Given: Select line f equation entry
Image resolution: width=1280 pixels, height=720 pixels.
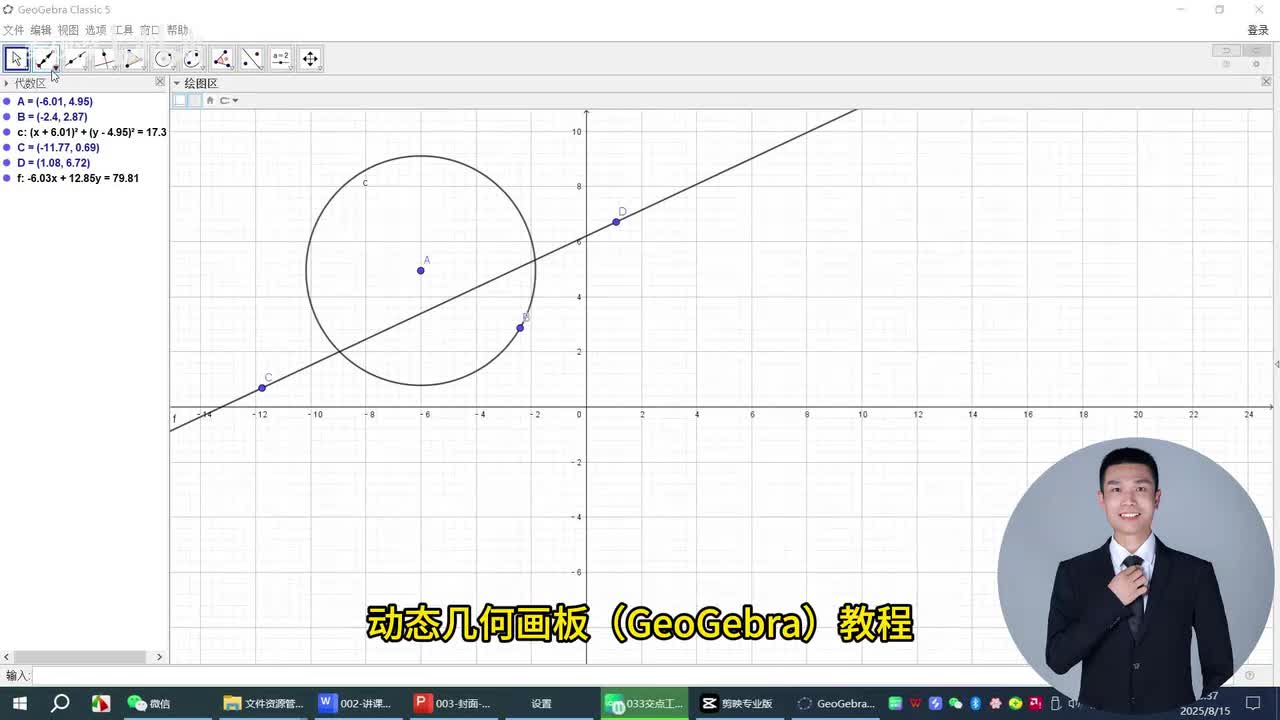Looking at the screenshot, I should tap(78, 178).
